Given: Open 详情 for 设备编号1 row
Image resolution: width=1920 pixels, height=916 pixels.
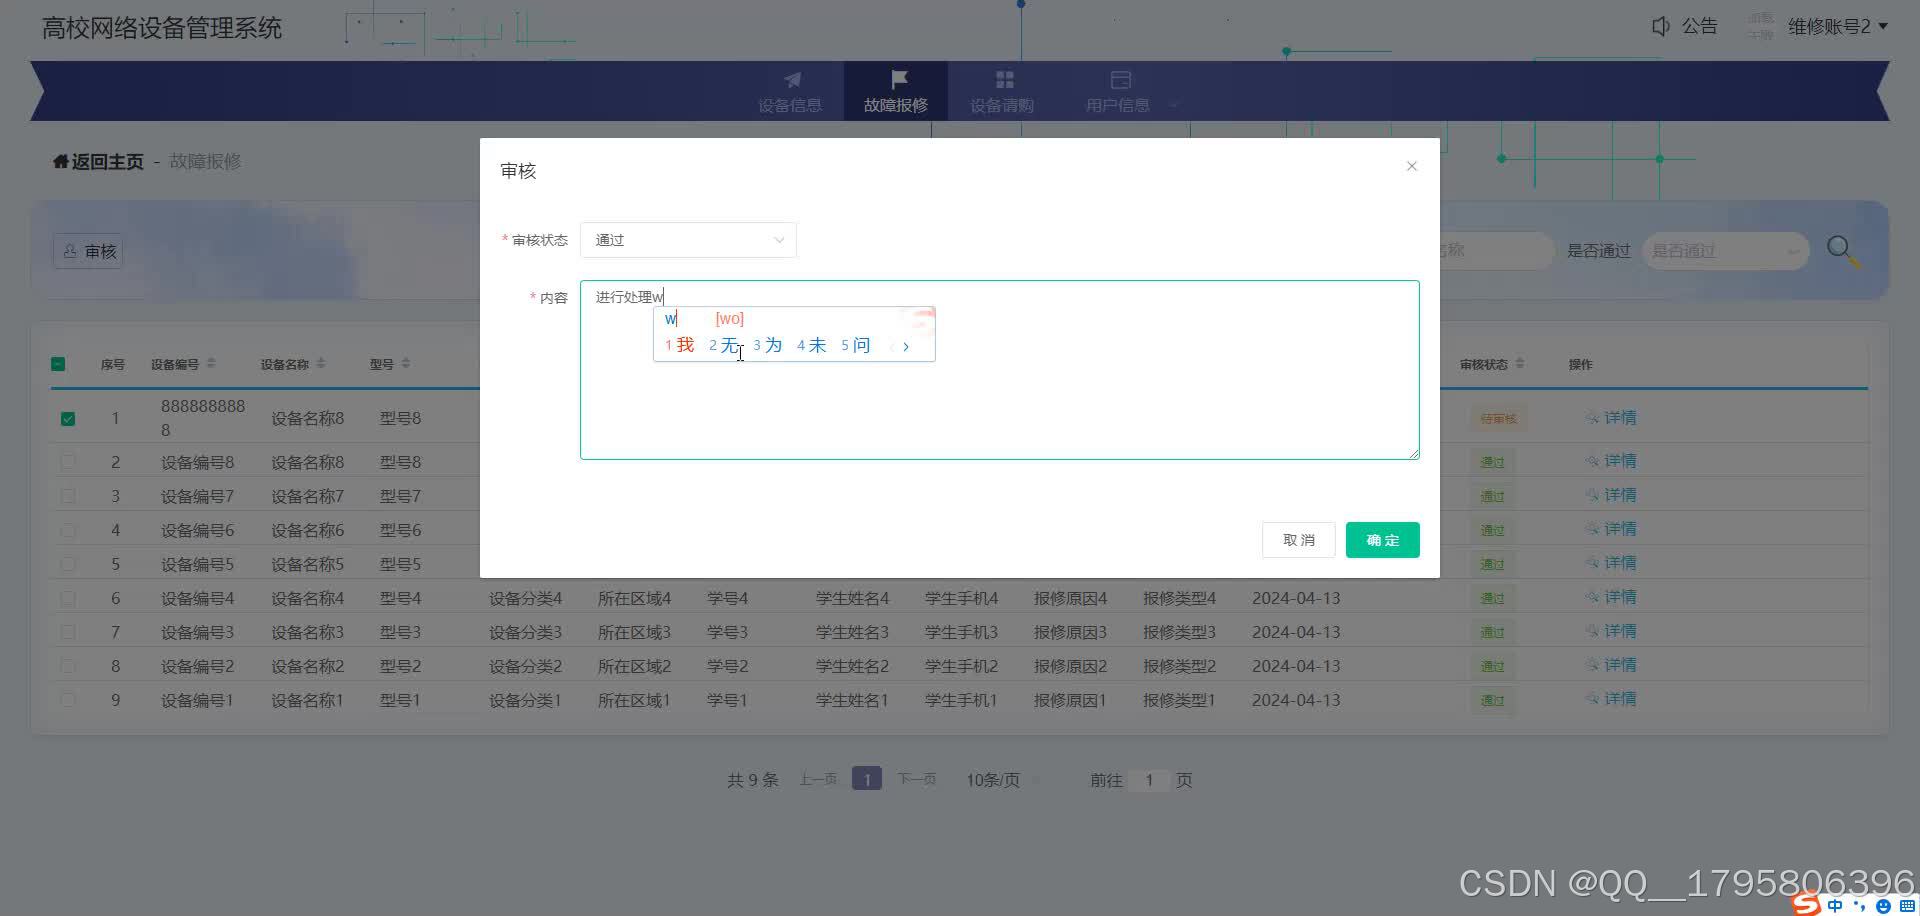Looking at the screenshot, I should point(1611,699).
